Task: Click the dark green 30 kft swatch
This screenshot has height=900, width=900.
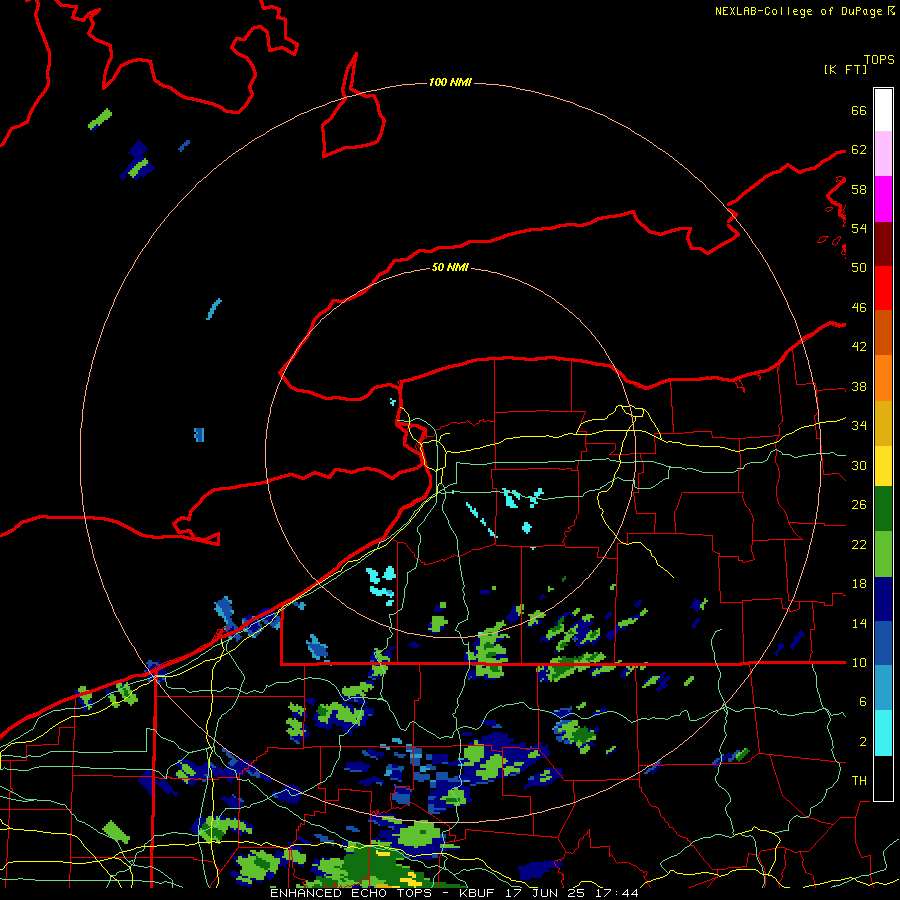Action: (883, 509)
